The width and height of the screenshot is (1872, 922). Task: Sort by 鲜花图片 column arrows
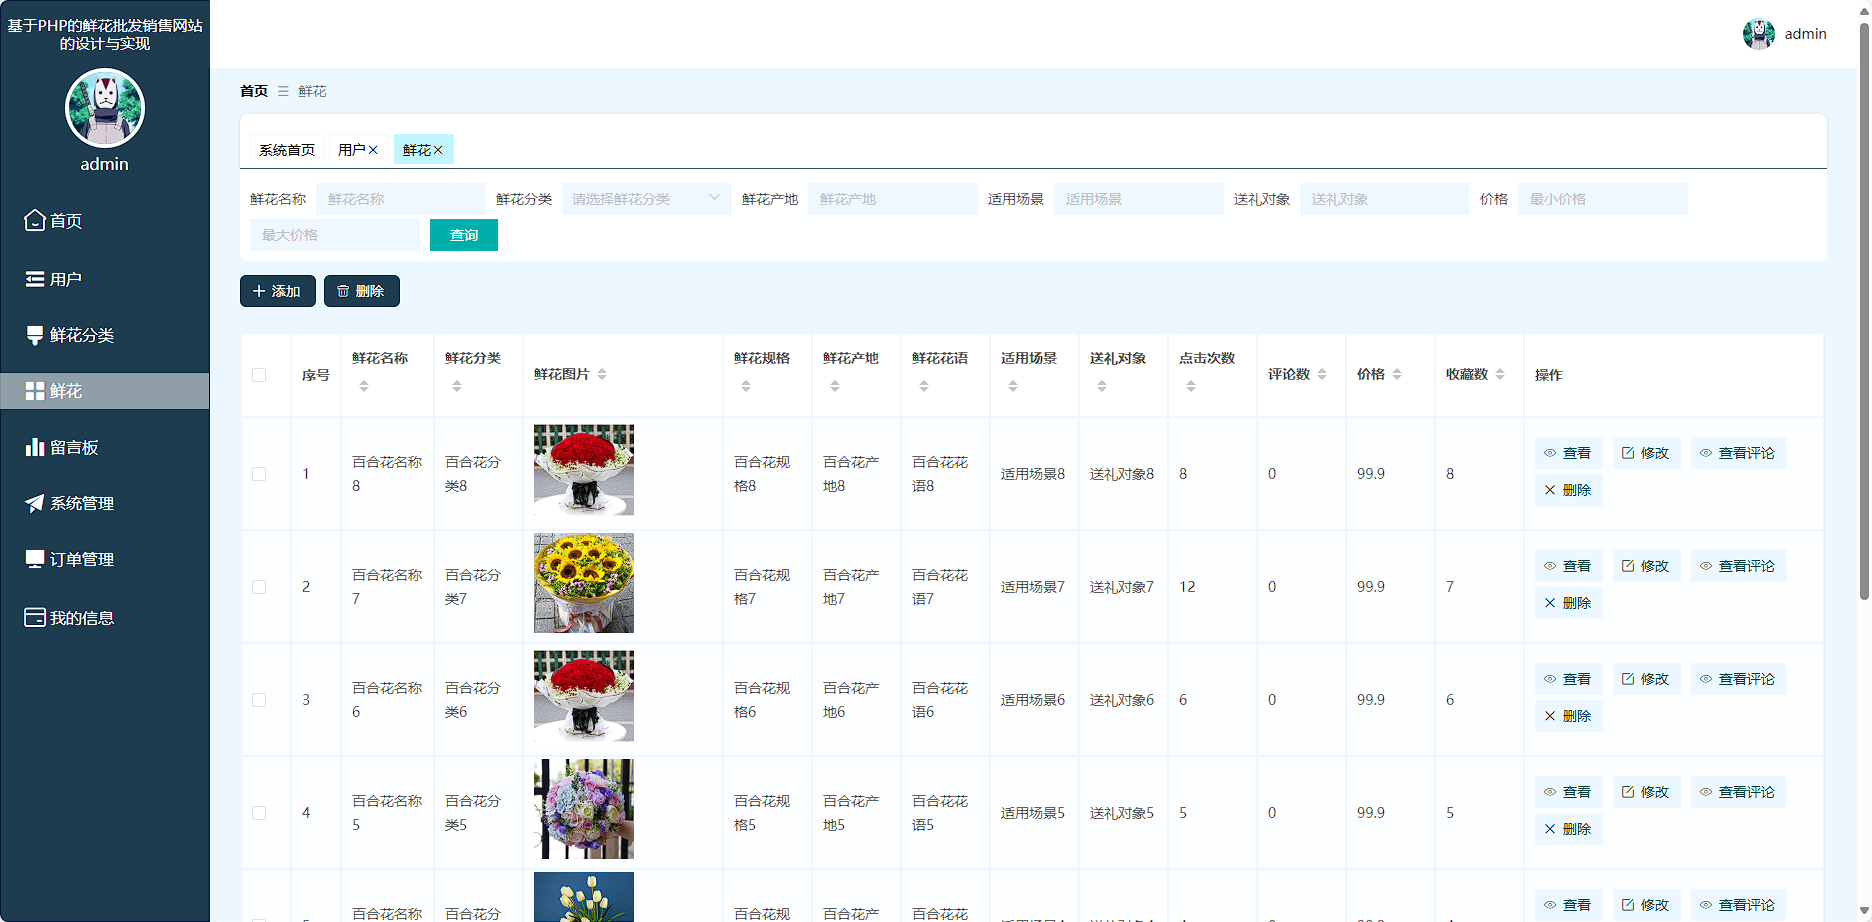(x=602, y=374)
